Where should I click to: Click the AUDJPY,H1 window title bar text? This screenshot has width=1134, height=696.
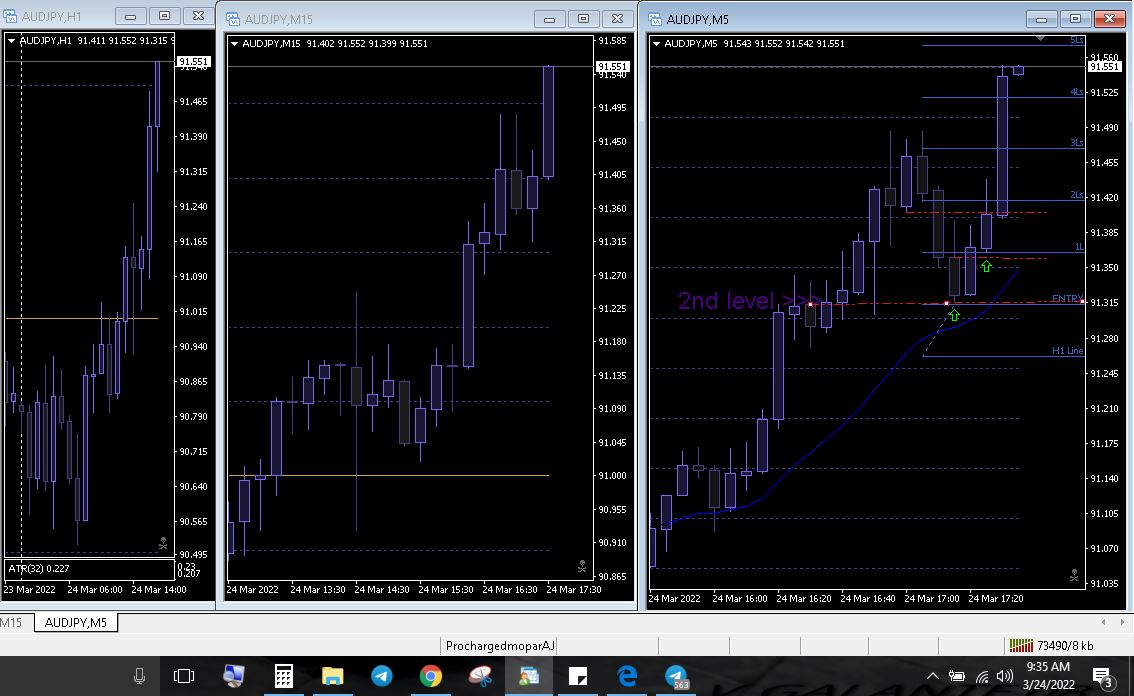(x=51, y=16)
